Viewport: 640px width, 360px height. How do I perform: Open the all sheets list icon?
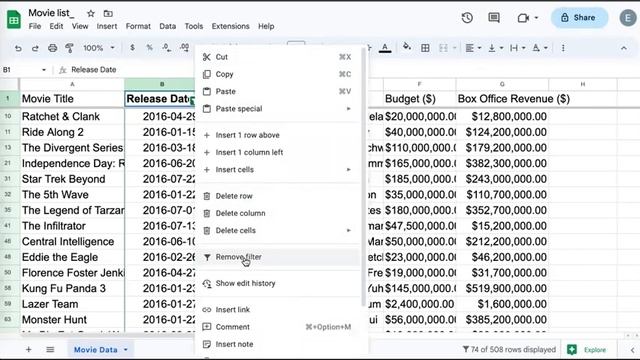point(50,349)
